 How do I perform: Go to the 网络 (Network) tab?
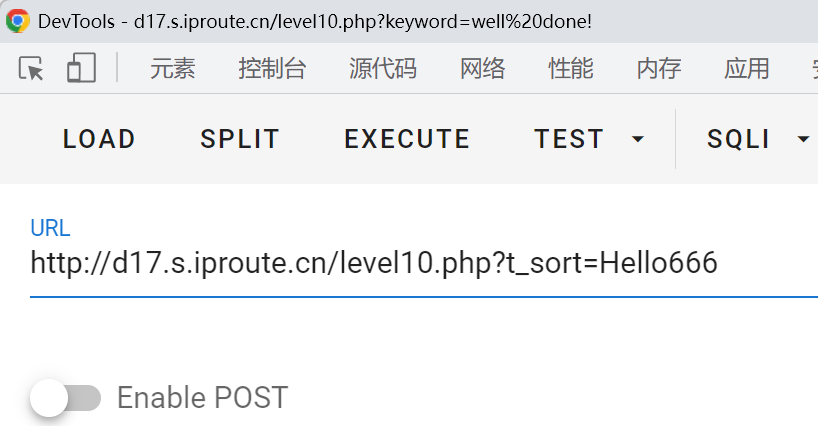482,68
